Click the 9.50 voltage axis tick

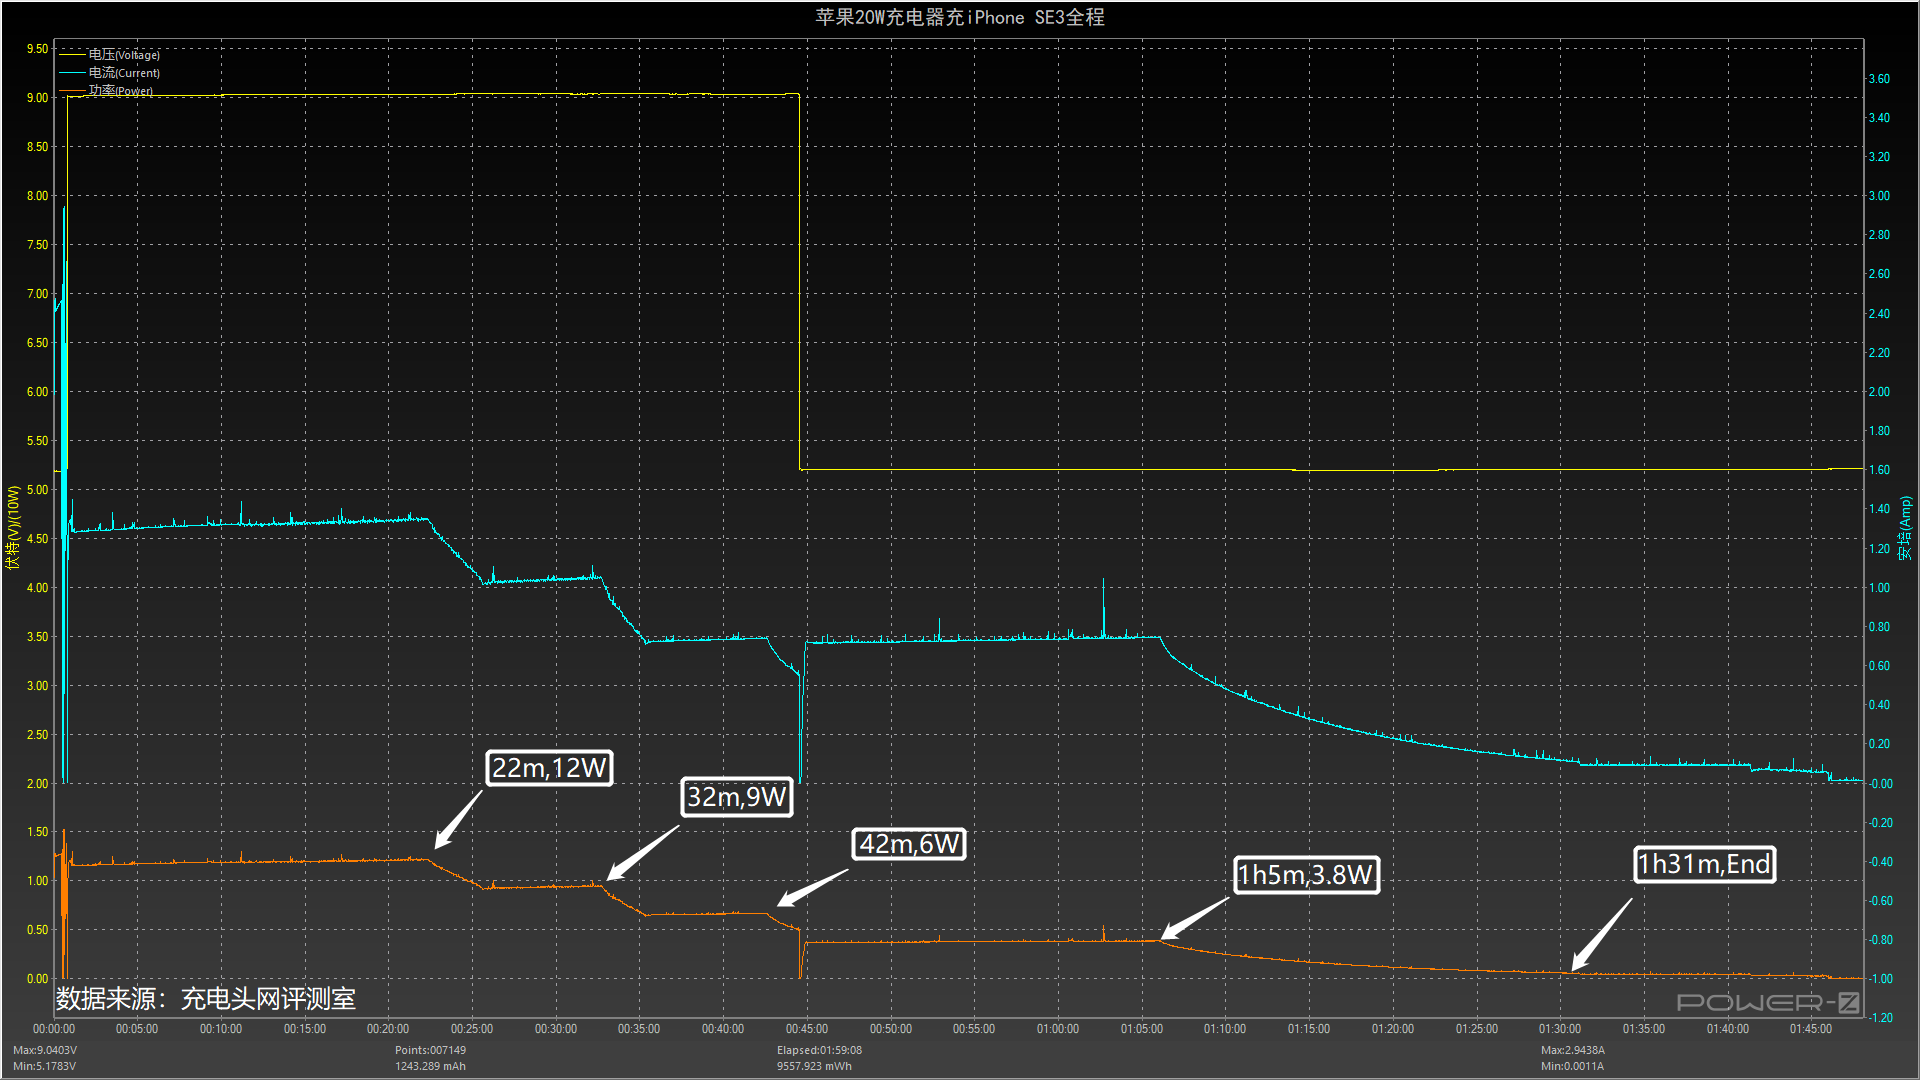(37, 49)
